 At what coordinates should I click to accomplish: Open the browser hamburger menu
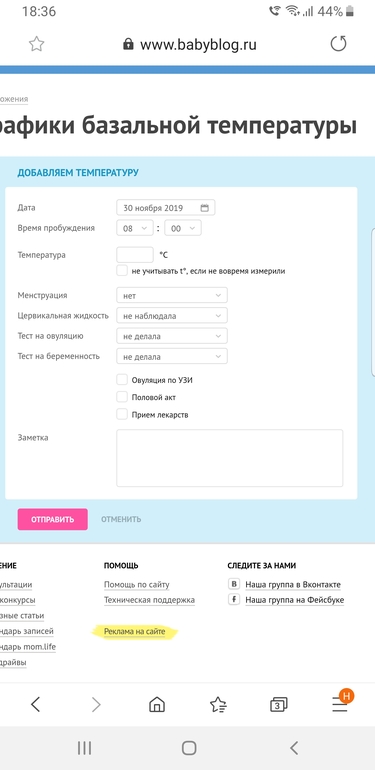pos(340,705)
